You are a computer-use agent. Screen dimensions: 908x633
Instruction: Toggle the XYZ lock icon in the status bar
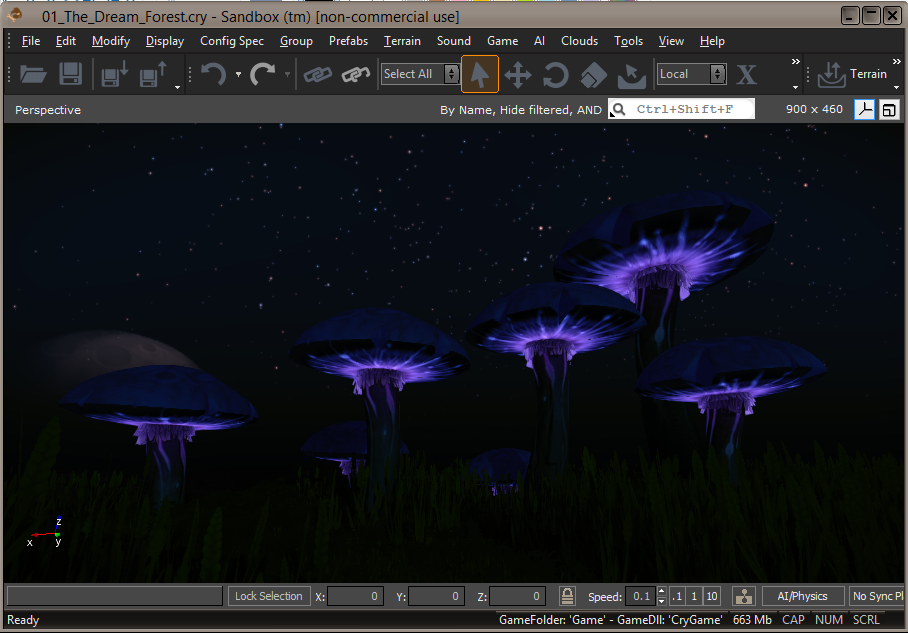click(567, 596)
